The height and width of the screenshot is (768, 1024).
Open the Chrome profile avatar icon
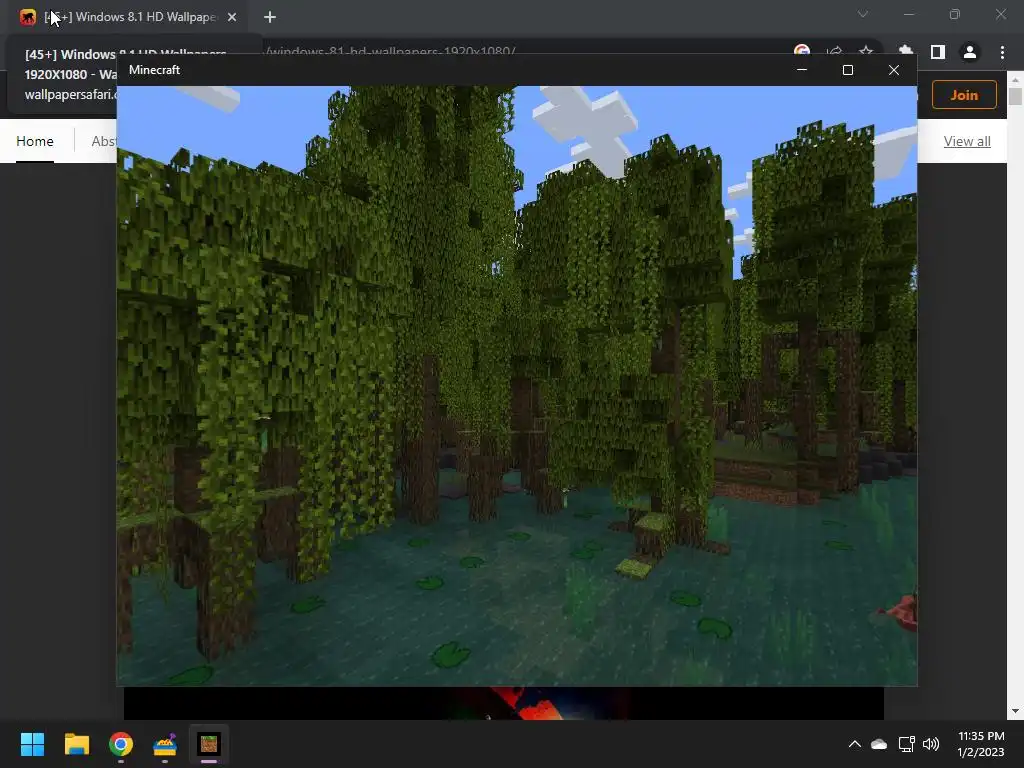(x=969, y=52)
